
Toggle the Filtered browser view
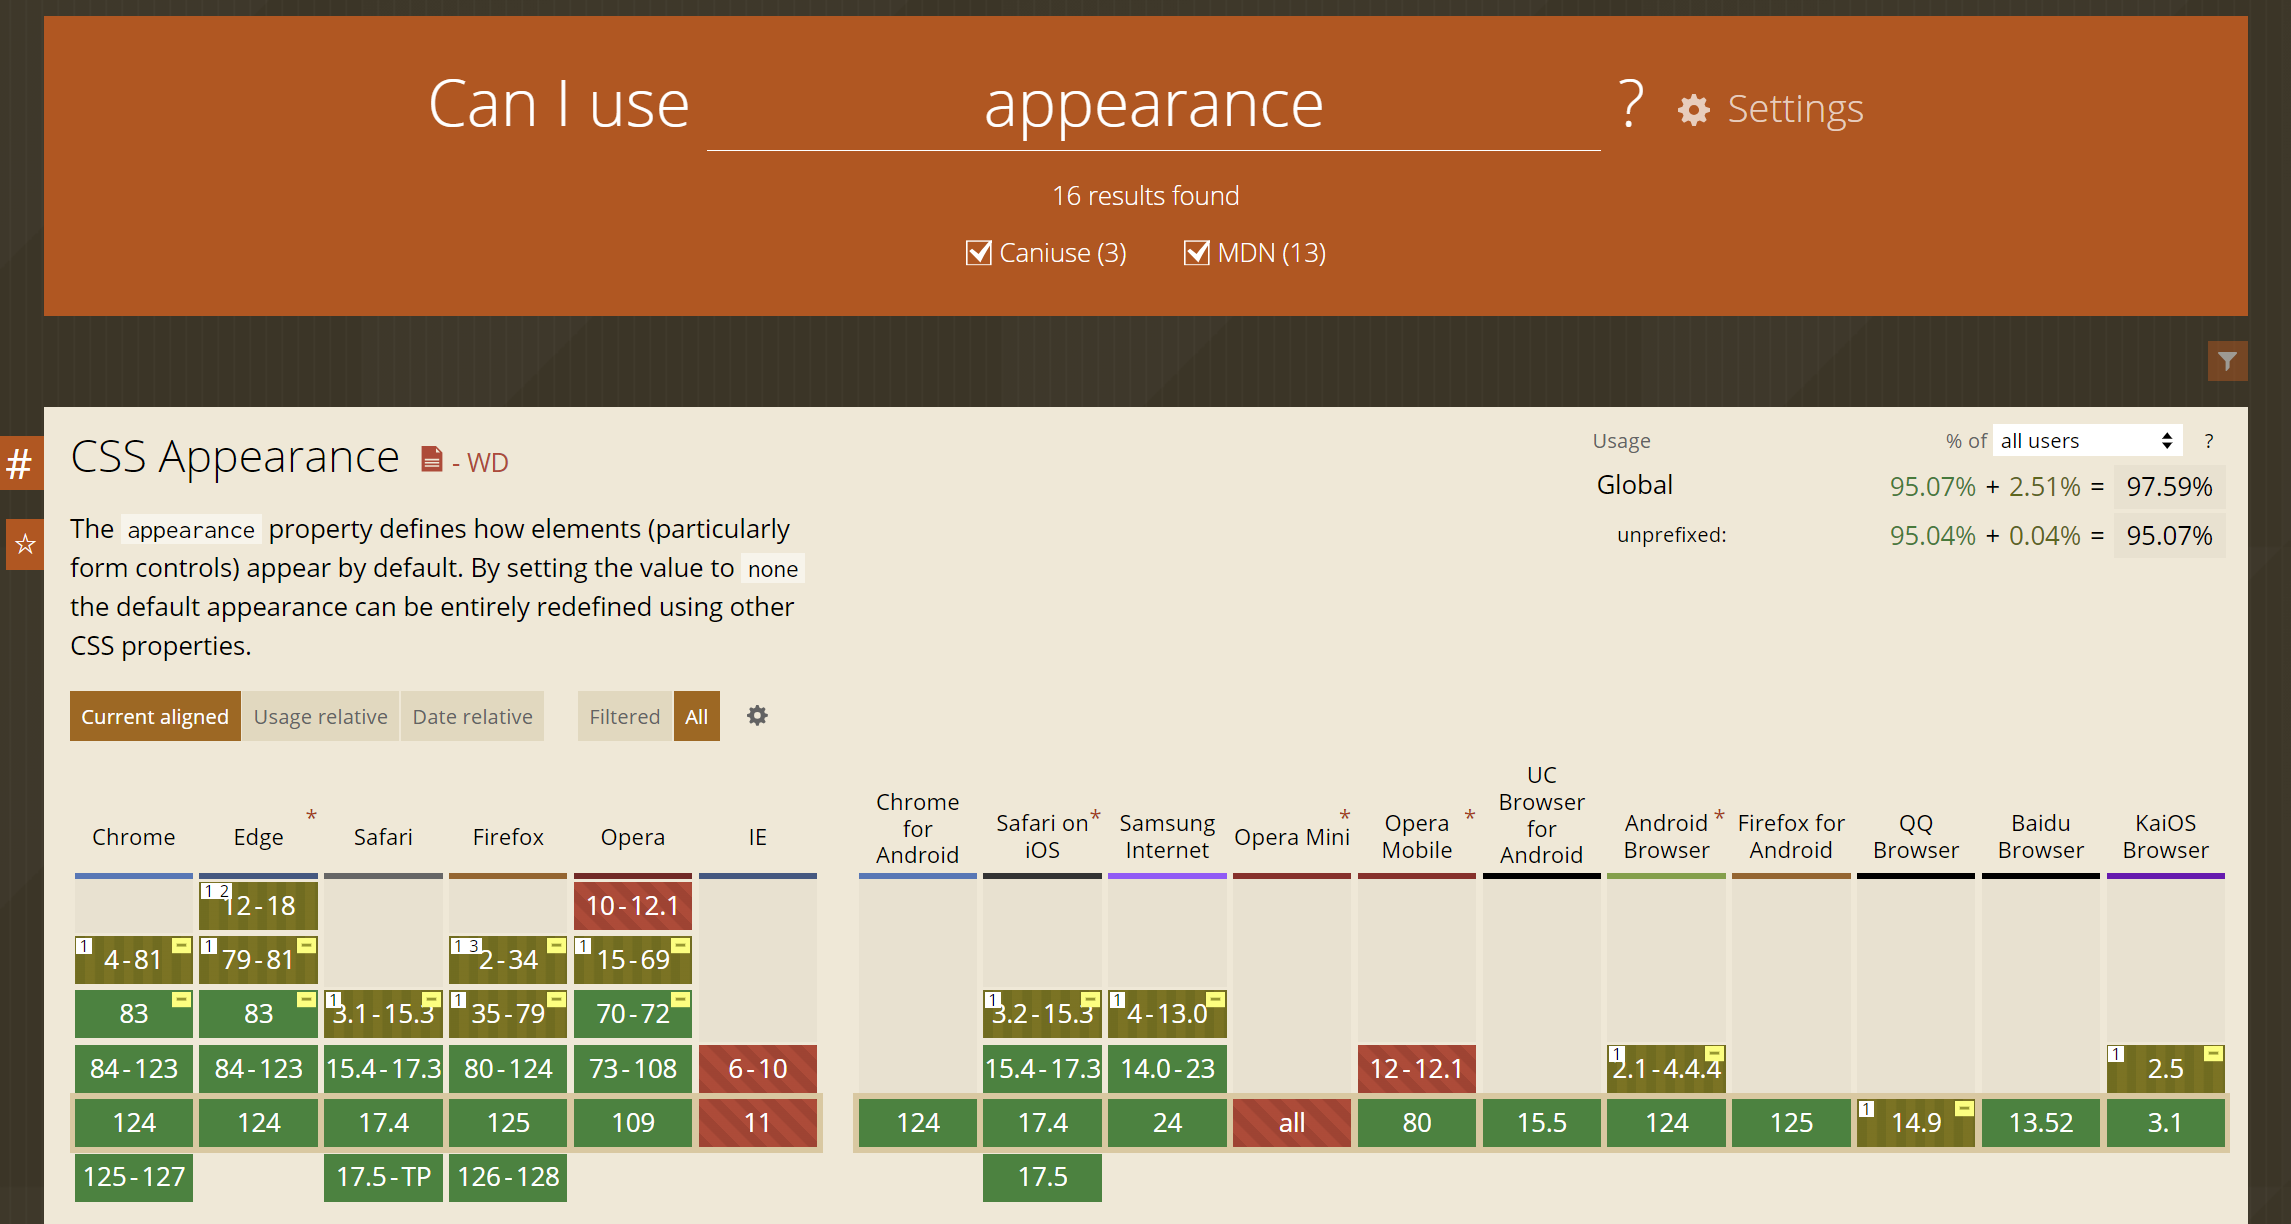click(624, 717)
